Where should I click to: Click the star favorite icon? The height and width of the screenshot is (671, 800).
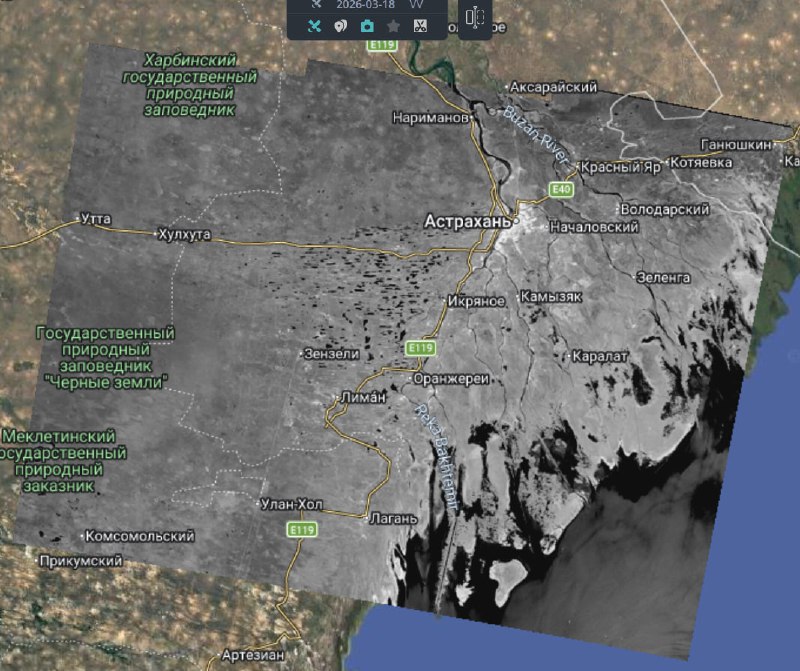[x=394, y=26]
